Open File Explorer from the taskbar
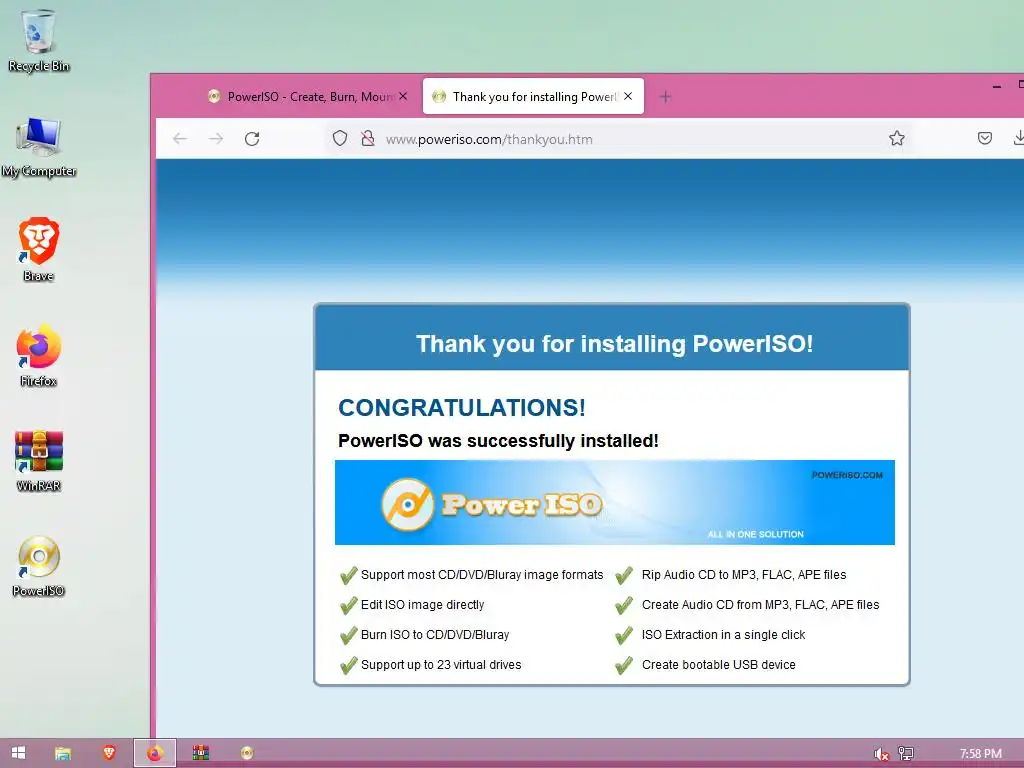This screenshot has width=1024, height=768. click(63, 753)
